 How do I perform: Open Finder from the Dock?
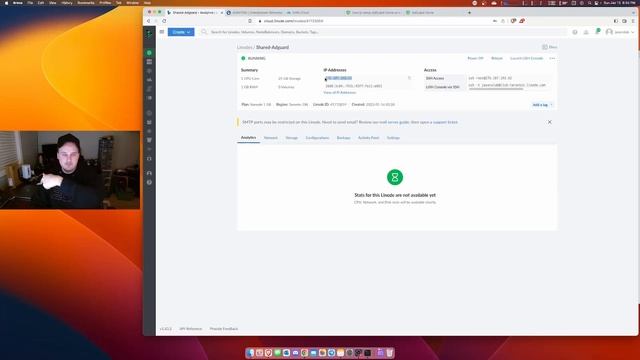250,353
